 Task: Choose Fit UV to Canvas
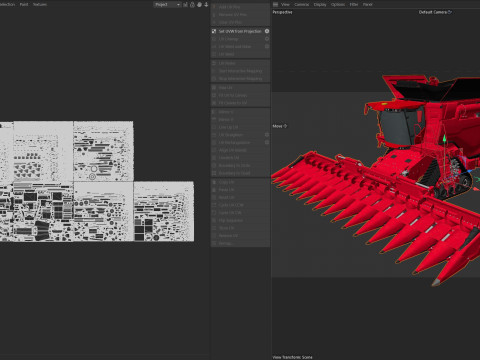coord(240,95)
